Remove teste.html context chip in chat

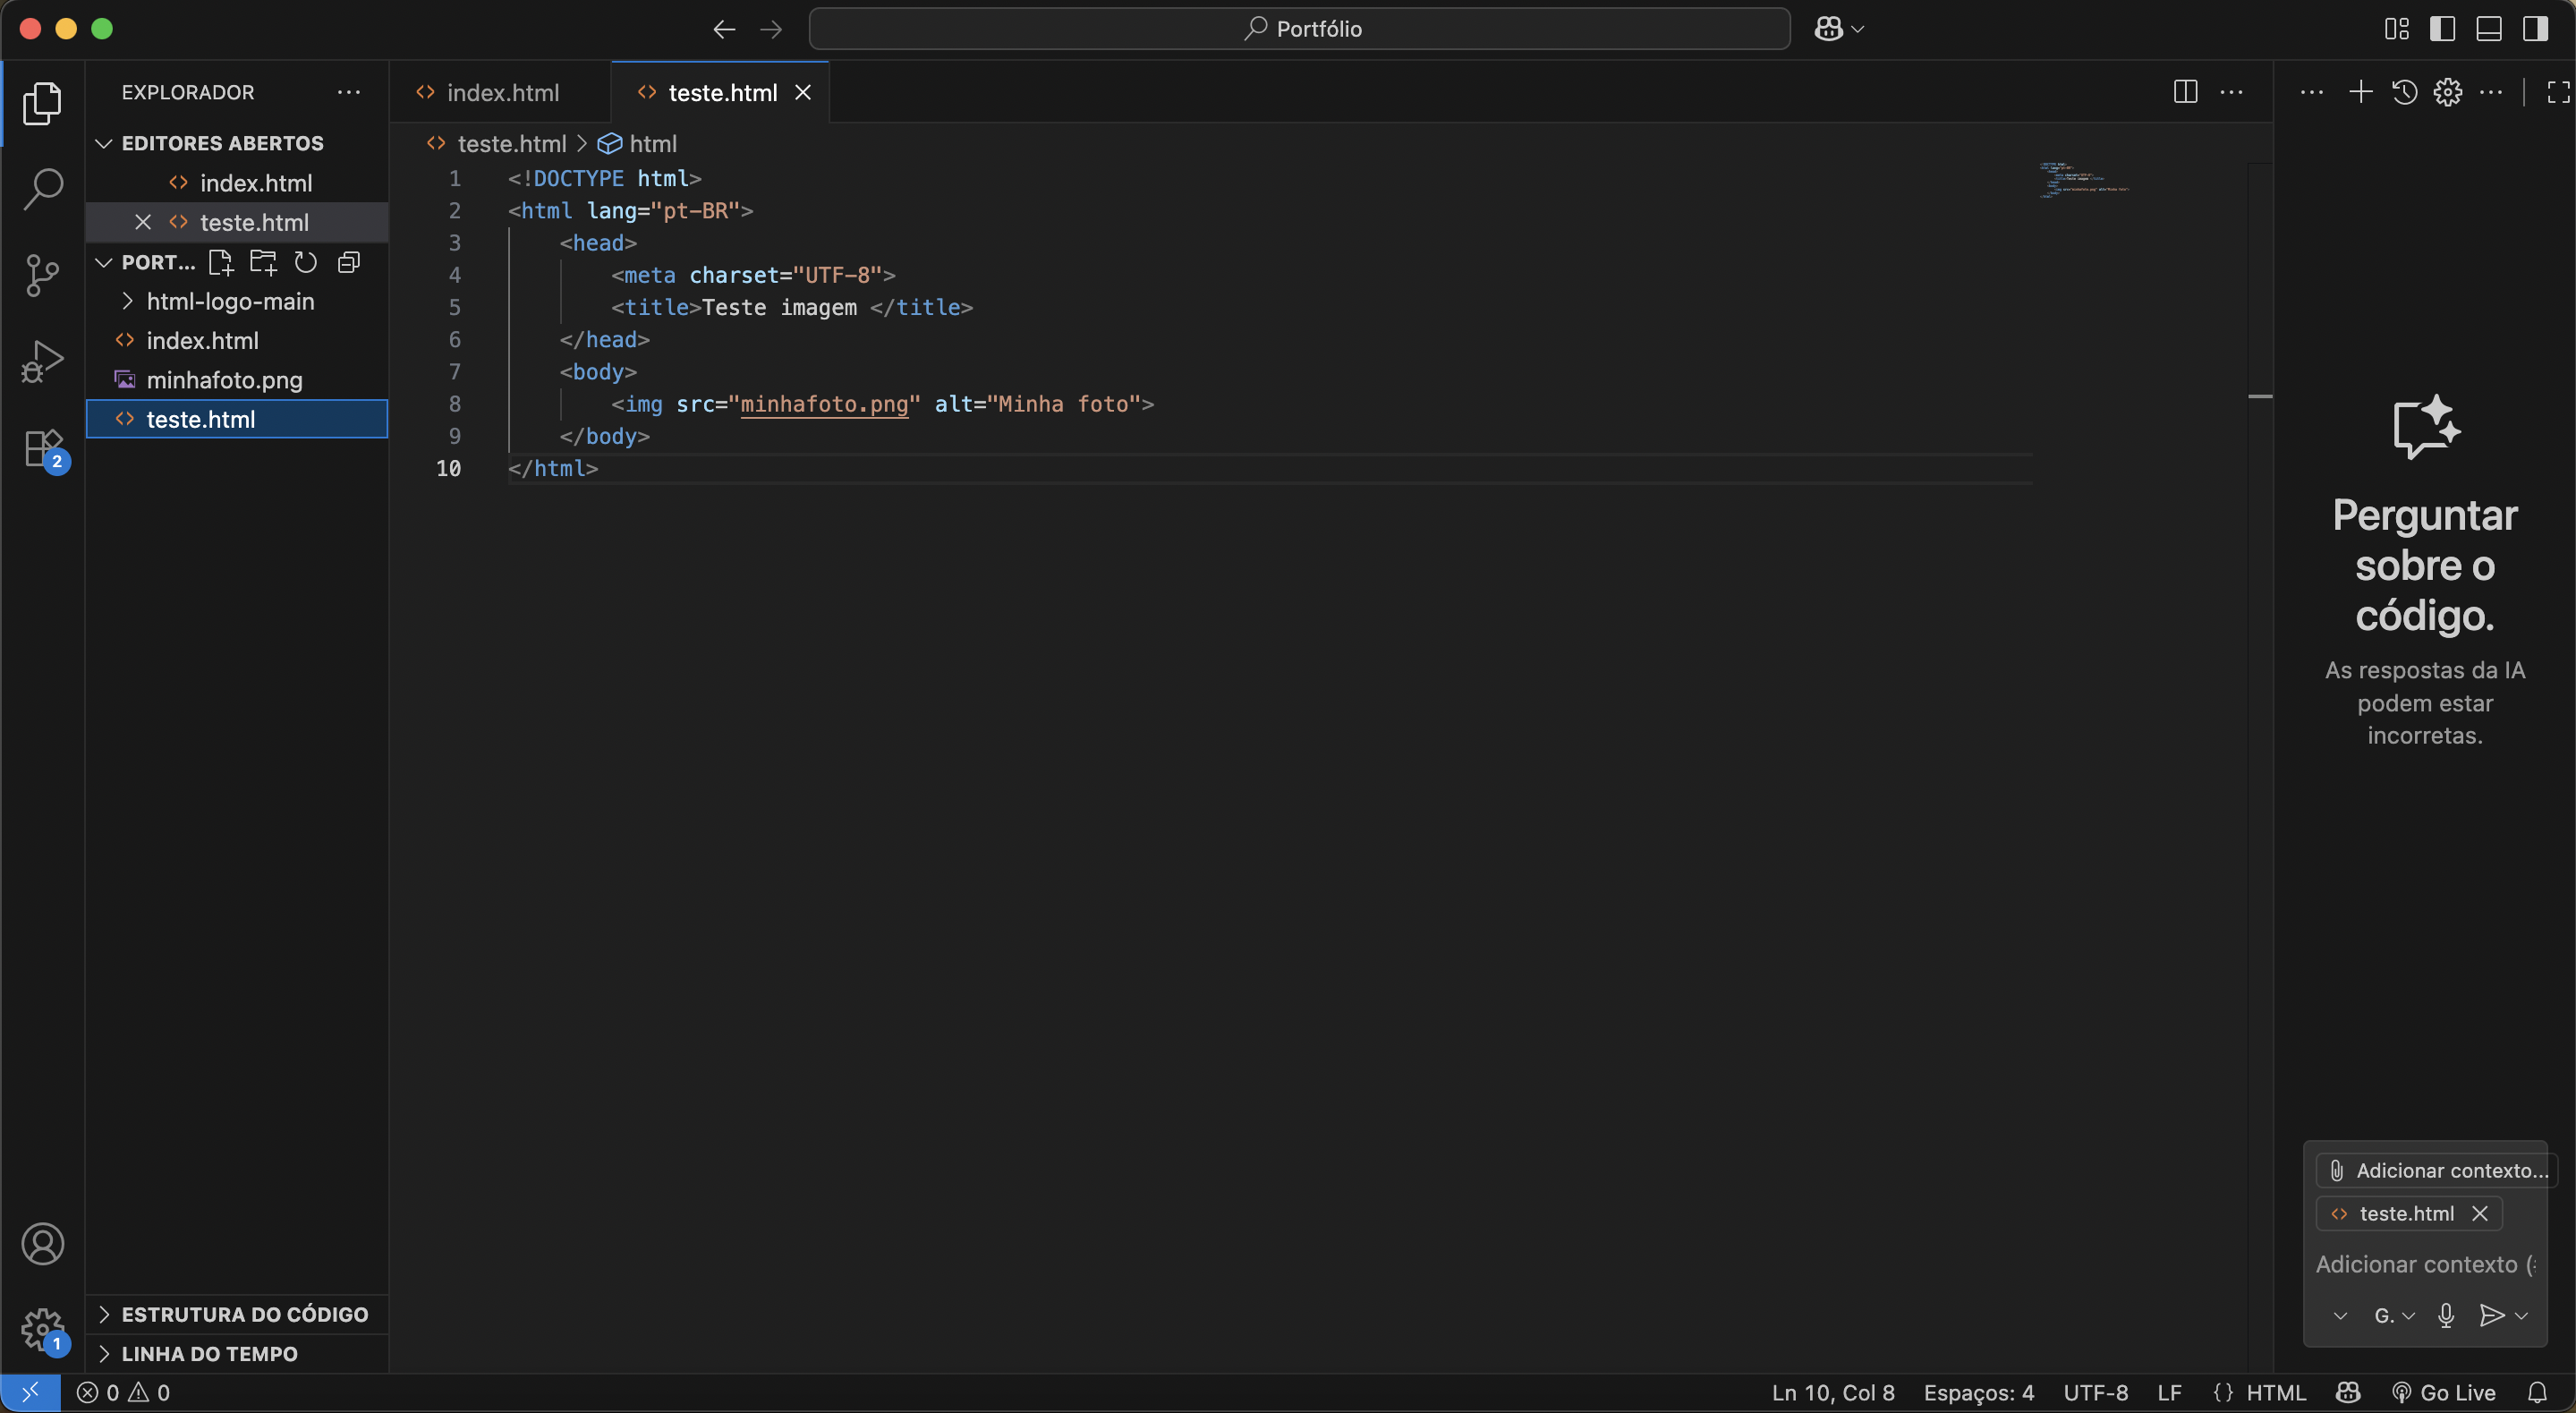click(2479, 1213)
